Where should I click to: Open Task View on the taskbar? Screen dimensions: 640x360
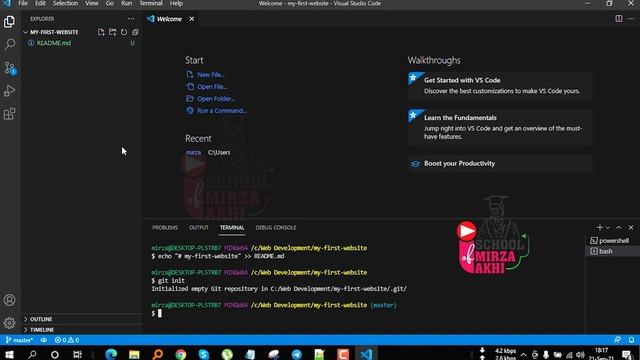point(77,354)
